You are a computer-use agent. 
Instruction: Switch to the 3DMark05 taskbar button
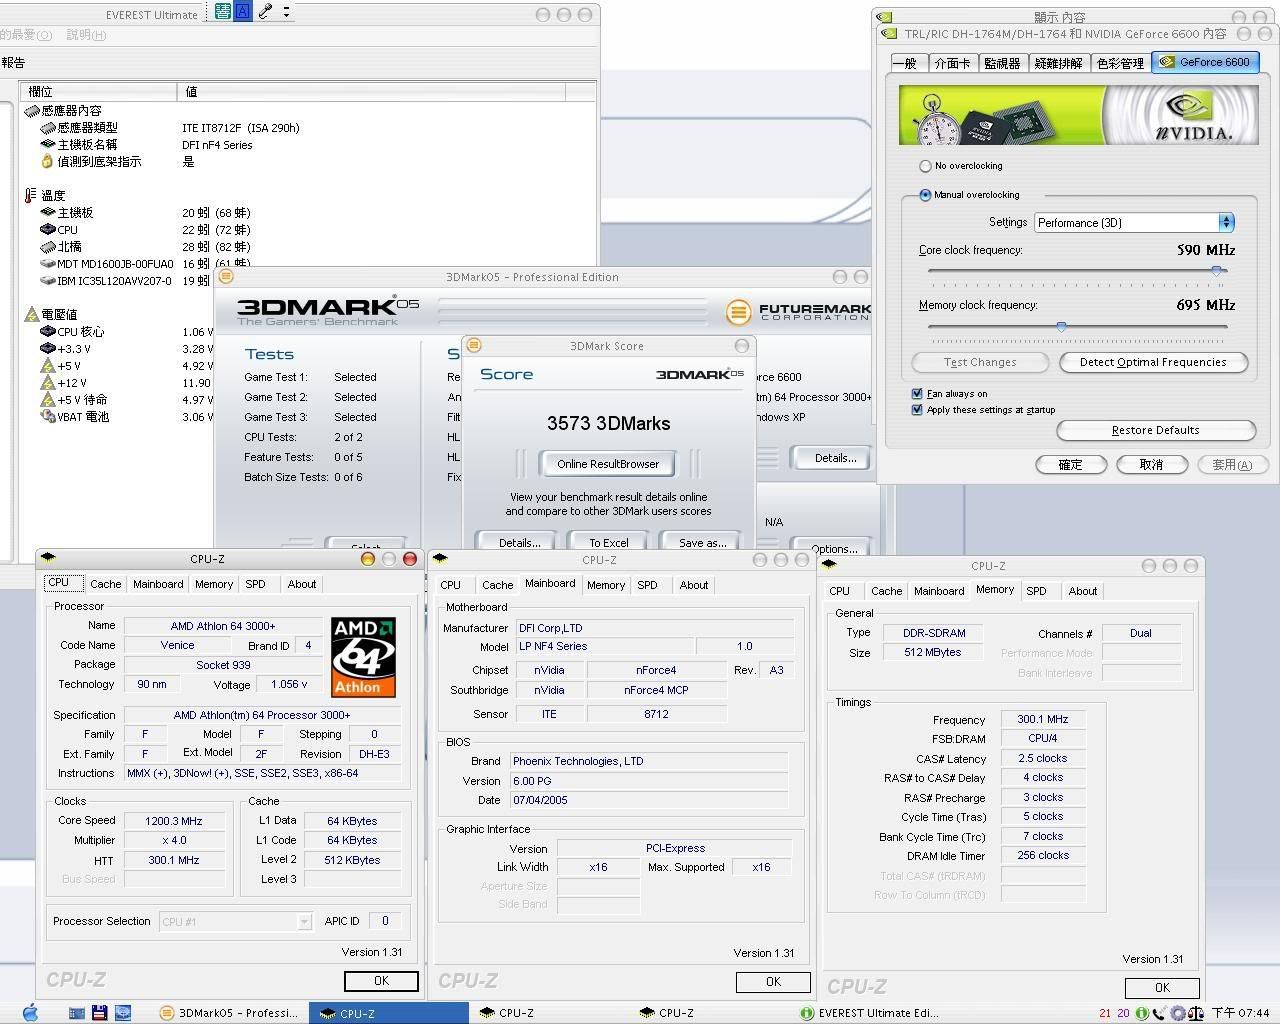click(x=230, y=1013)
